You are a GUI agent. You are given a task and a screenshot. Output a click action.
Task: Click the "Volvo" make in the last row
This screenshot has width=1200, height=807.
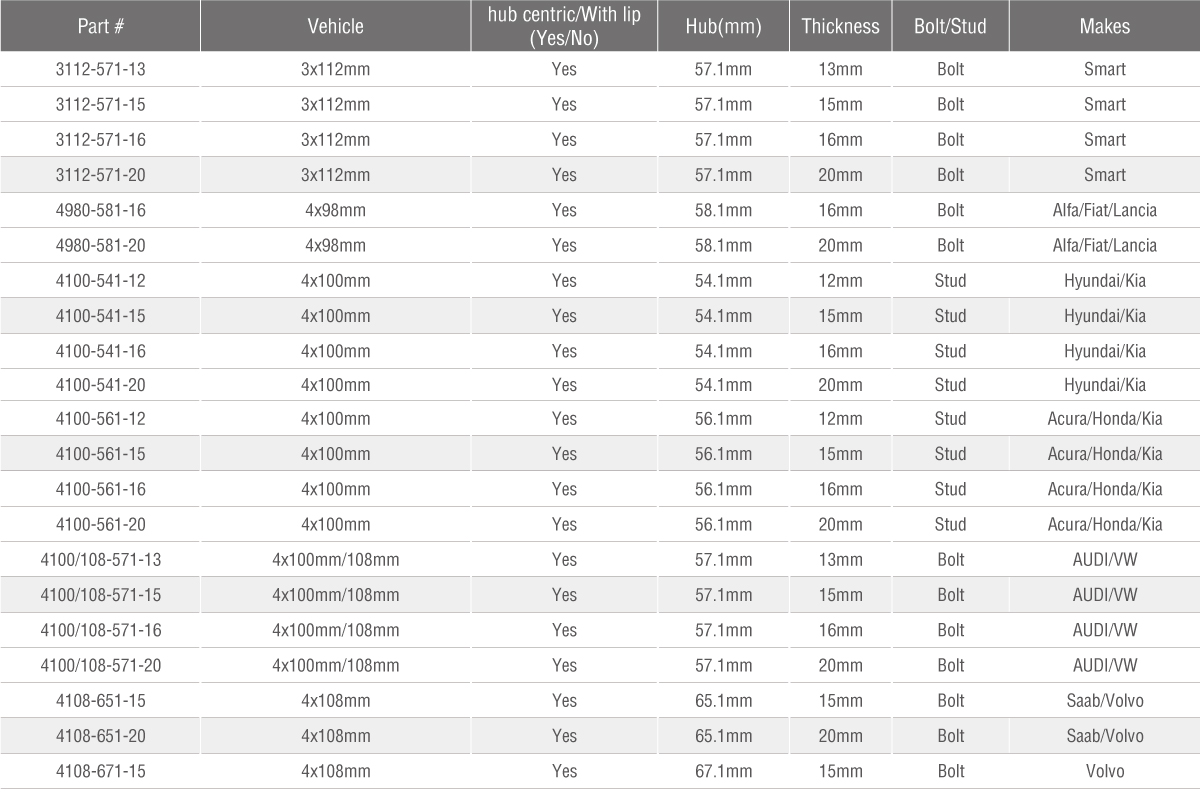(1104, 771)
